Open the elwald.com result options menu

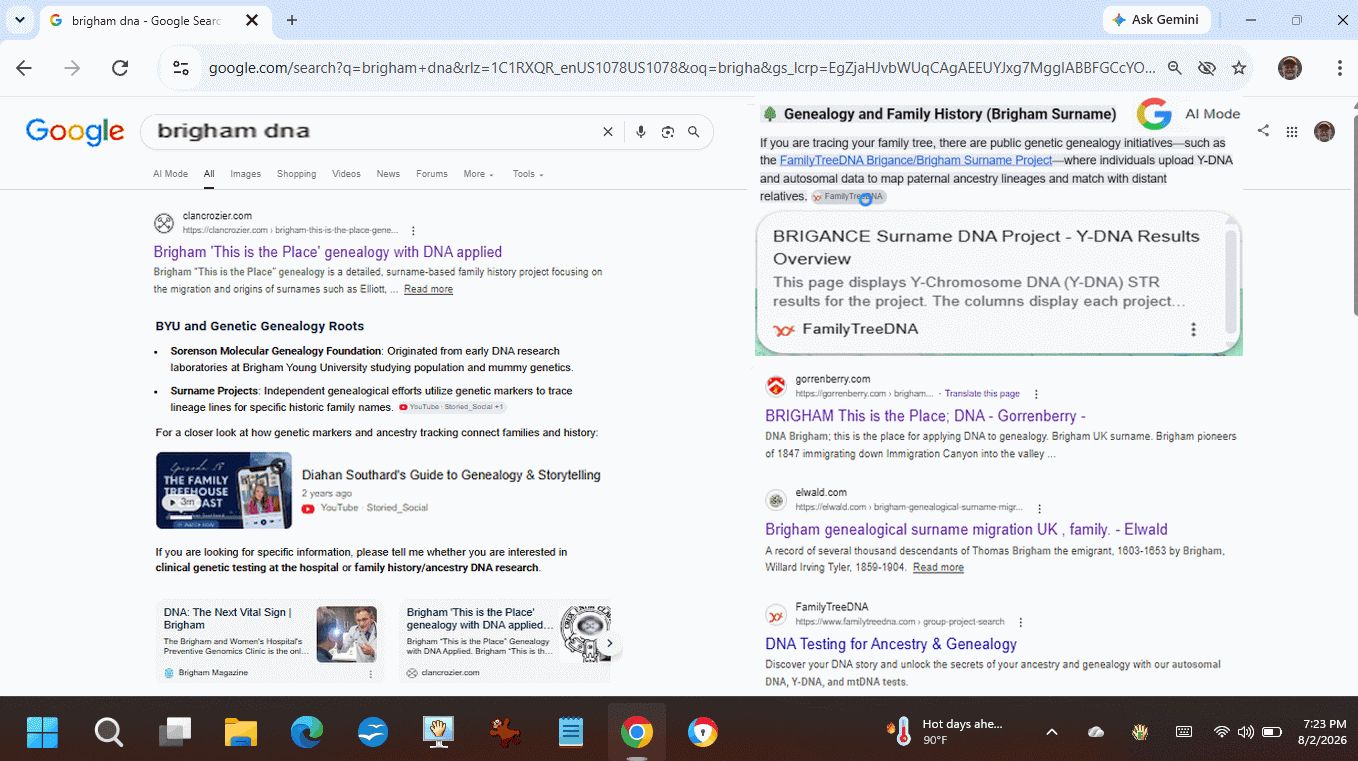(1040, 508)
